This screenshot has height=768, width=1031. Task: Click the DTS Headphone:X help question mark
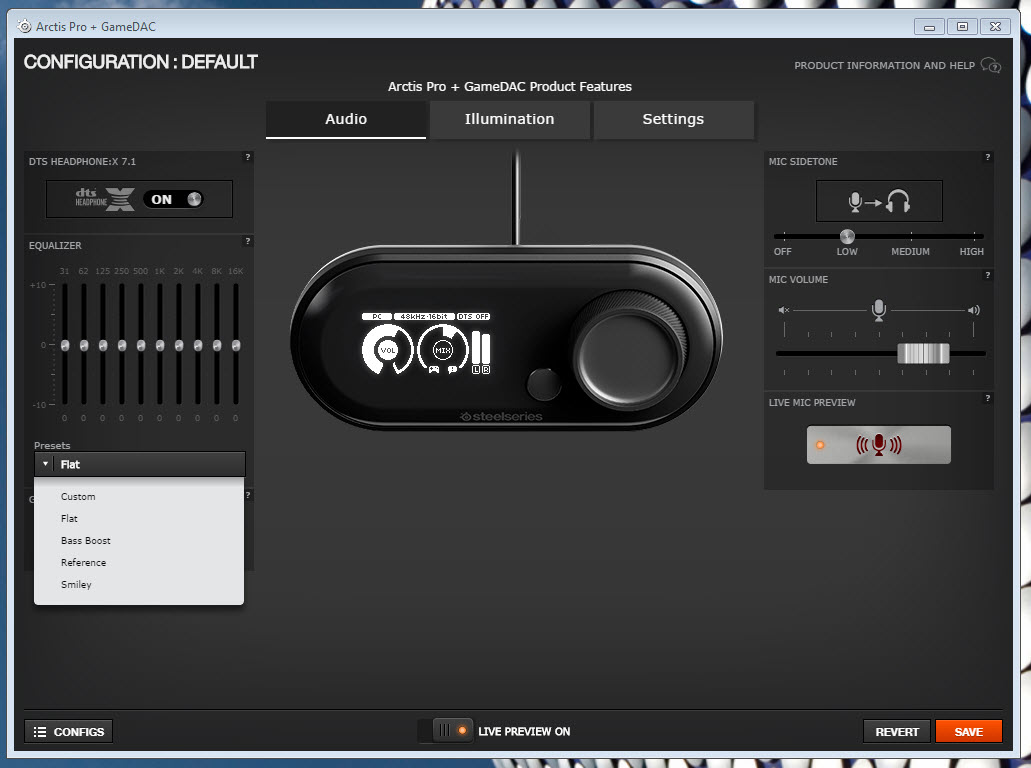pos(248,157)
